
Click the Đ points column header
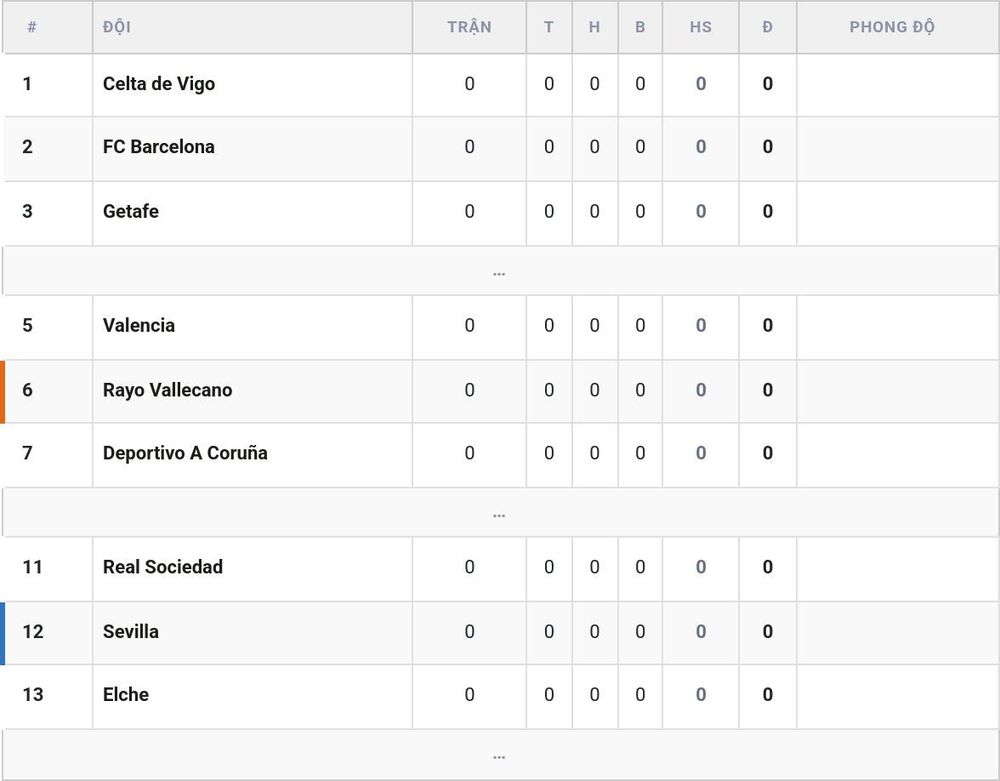(x=767, y=27)
